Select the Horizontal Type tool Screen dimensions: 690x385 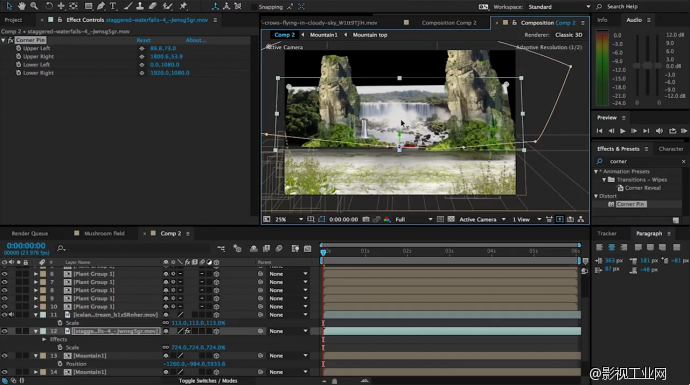113,6
